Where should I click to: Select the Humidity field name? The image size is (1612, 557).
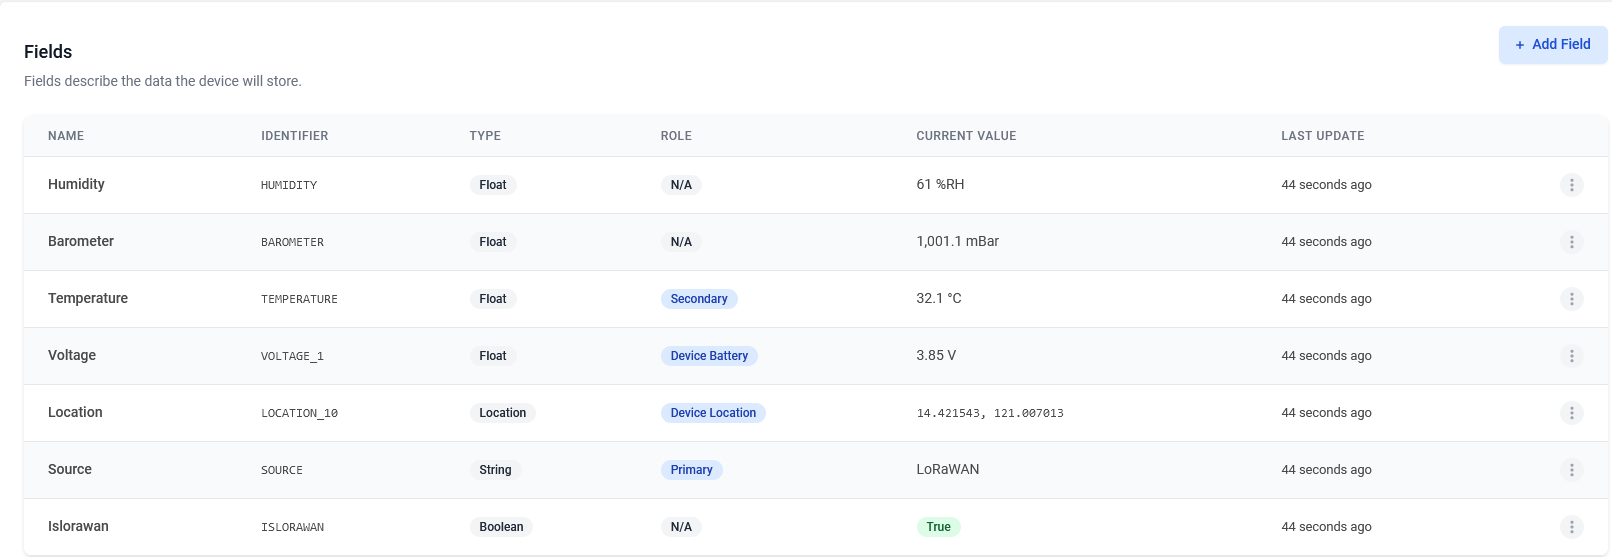tap(76, 184)
